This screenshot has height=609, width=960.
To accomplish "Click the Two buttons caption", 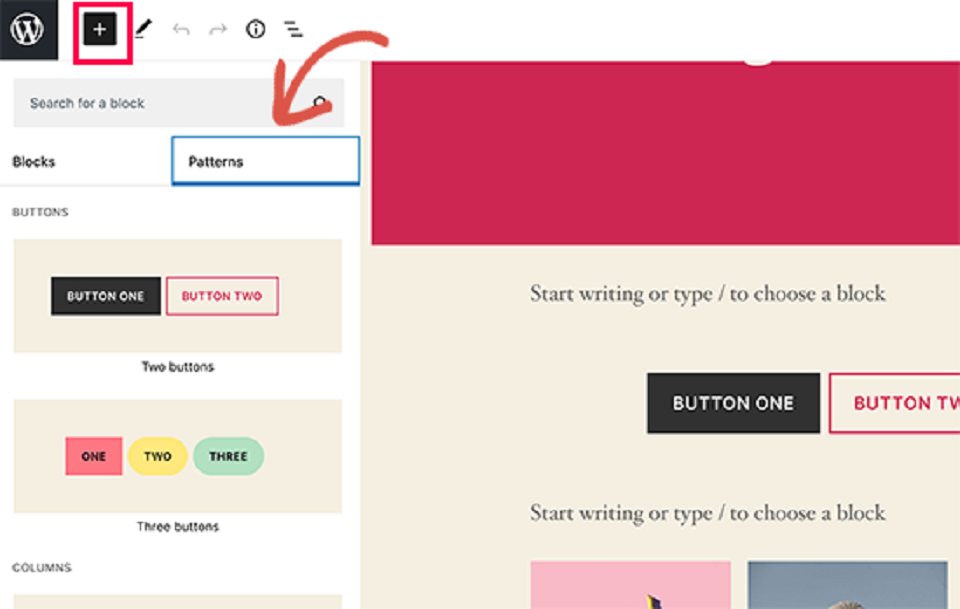I will pos(178,367).
